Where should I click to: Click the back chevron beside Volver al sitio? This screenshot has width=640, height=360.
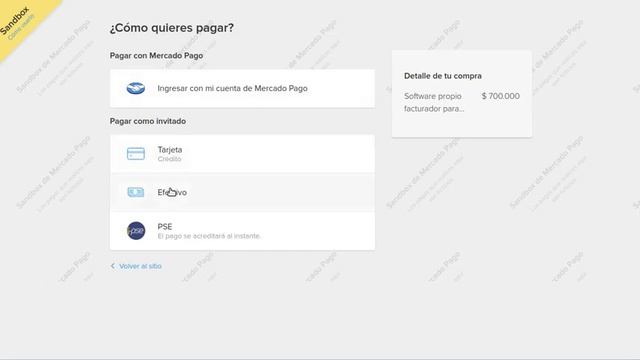[113, 266]
